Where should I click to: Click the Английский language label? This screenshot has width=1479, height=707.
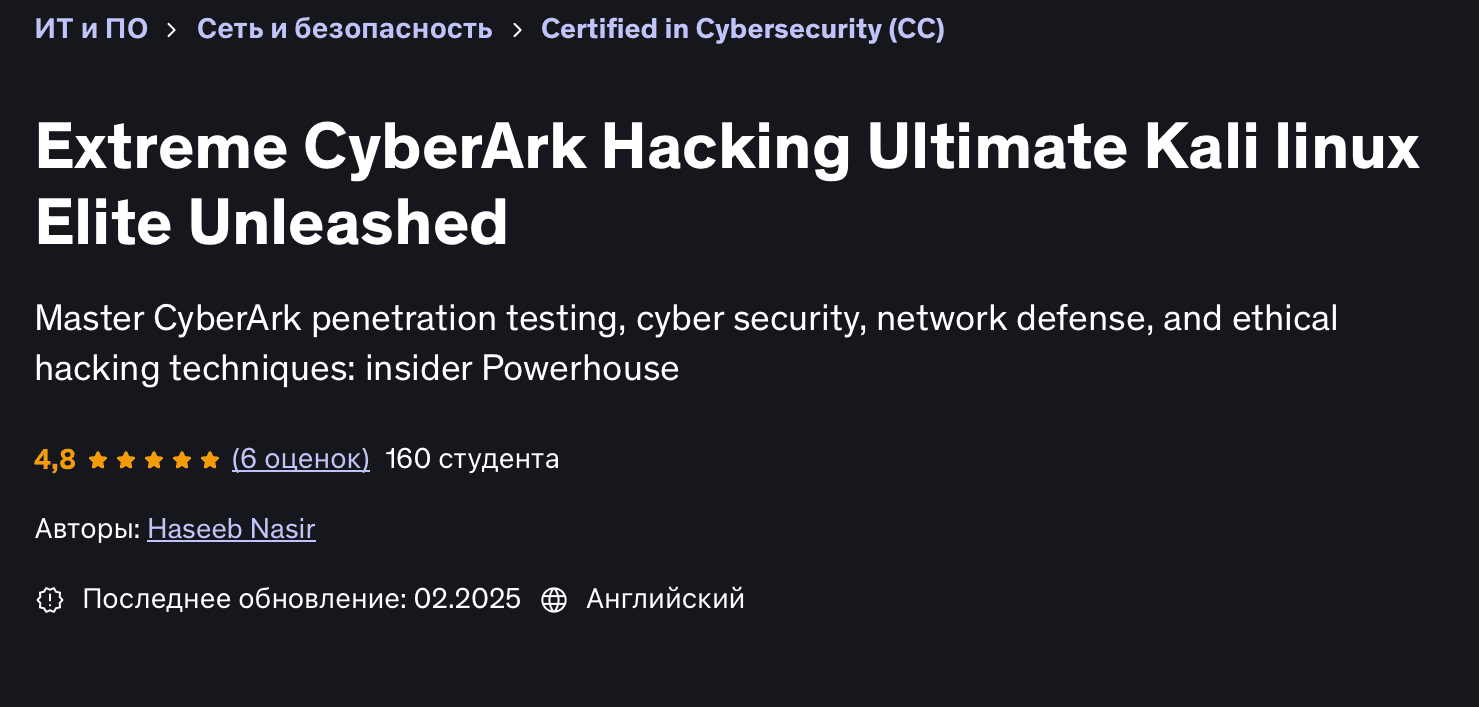[664, 598]
